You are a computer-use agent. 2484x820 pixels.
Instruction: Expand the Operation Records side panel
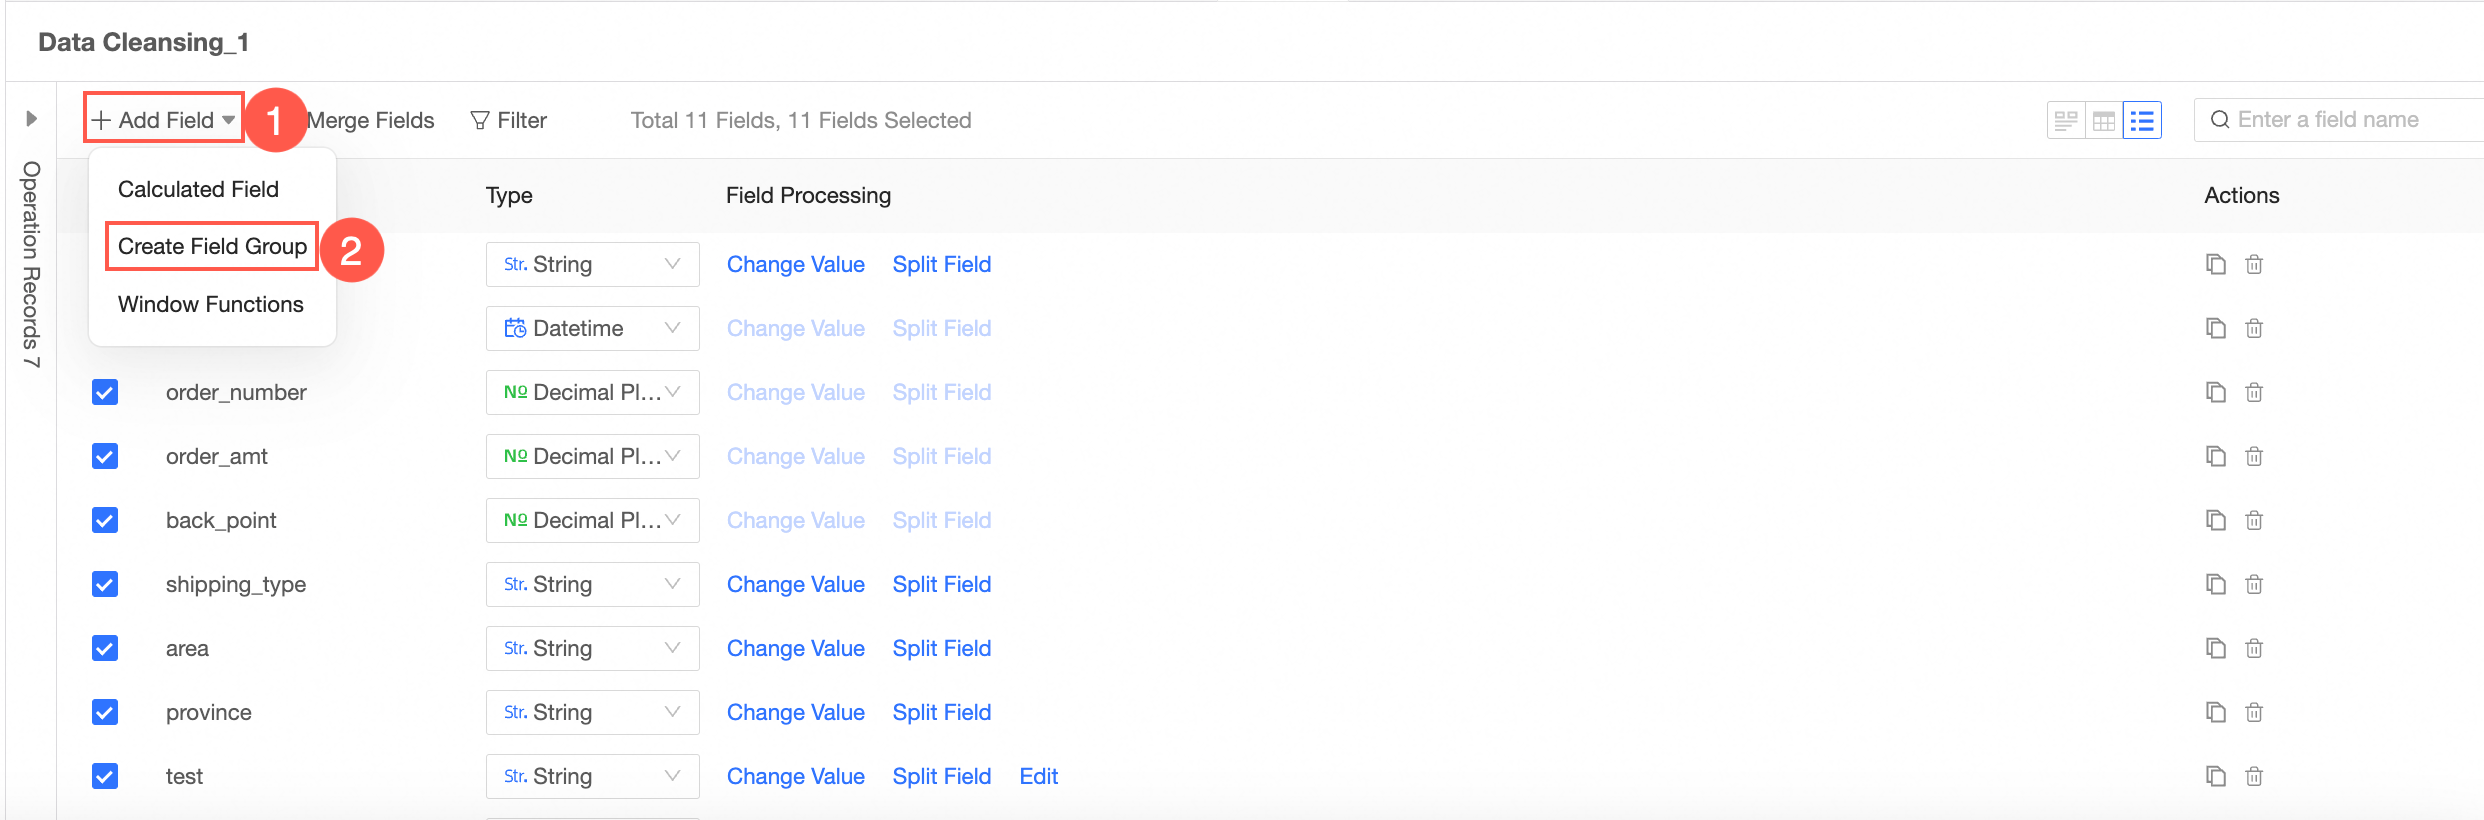tap(31, 119)
